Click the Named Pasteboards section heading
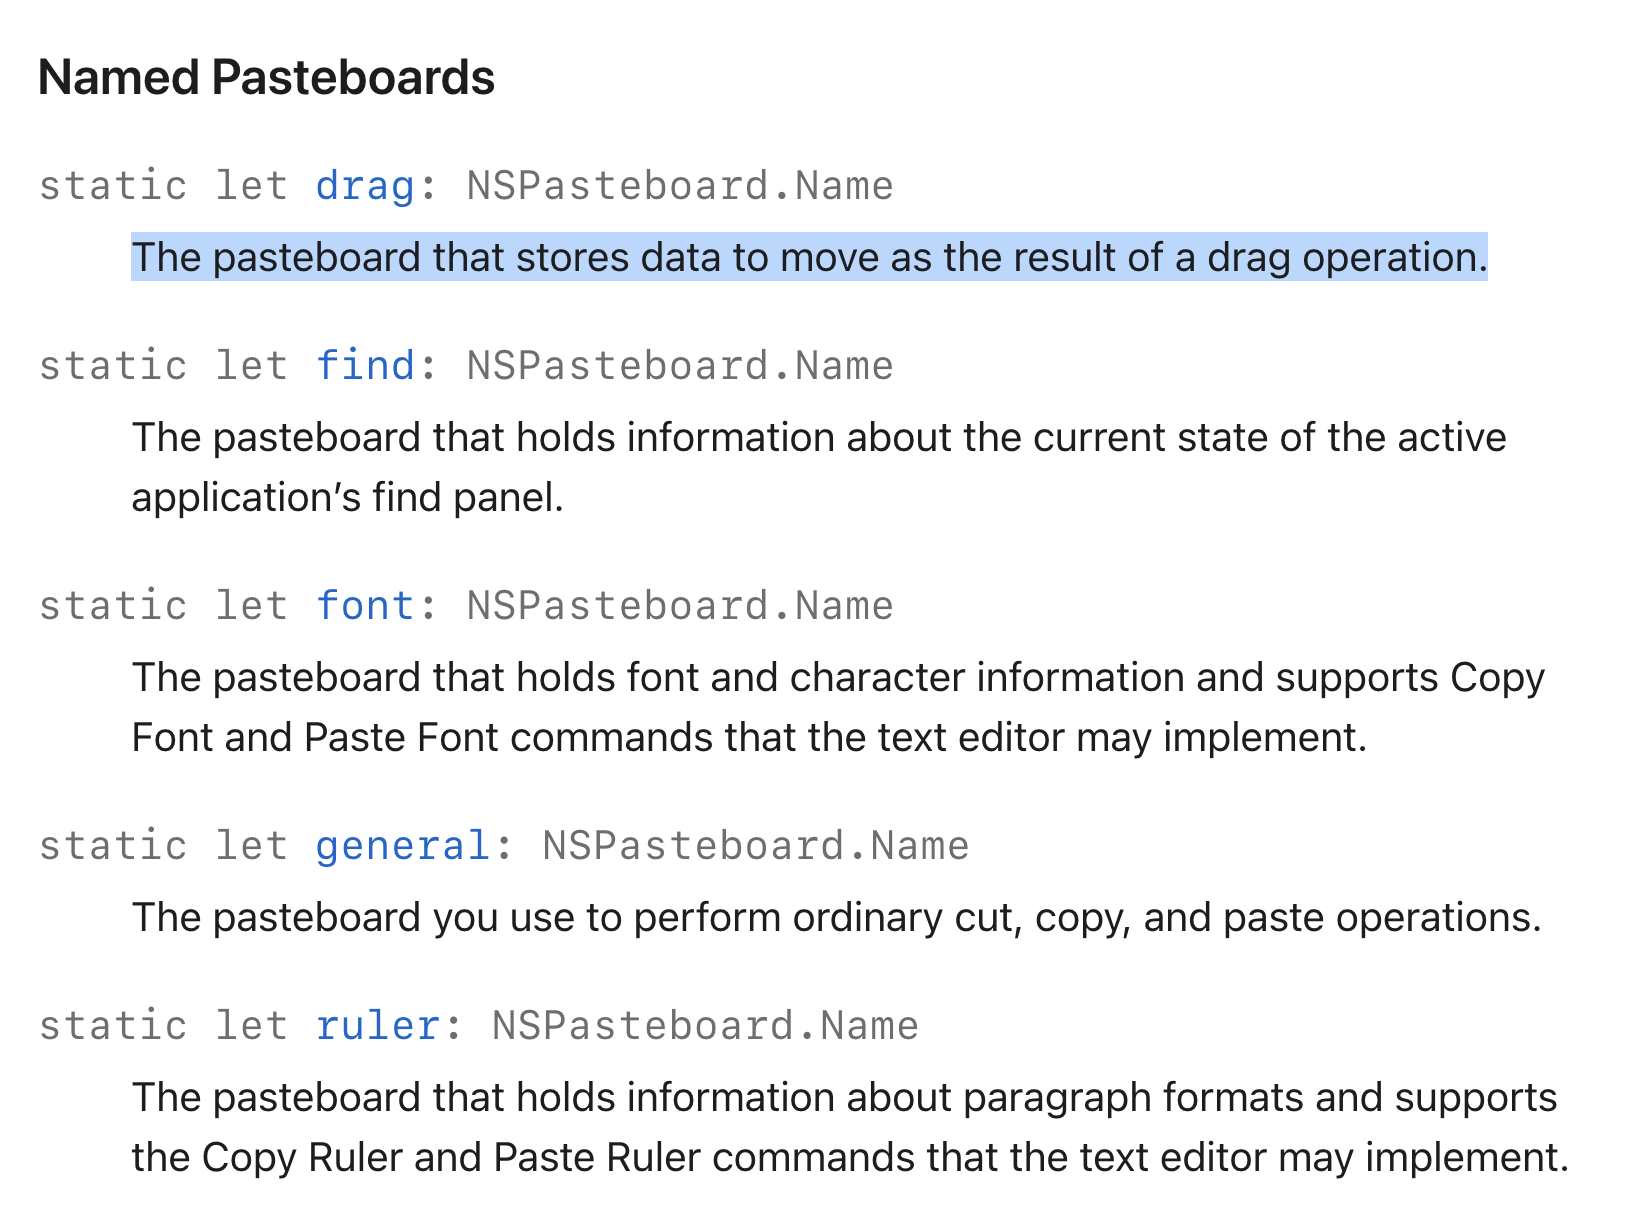Viewport: 1650px width, 1226px height. point(266,77)
